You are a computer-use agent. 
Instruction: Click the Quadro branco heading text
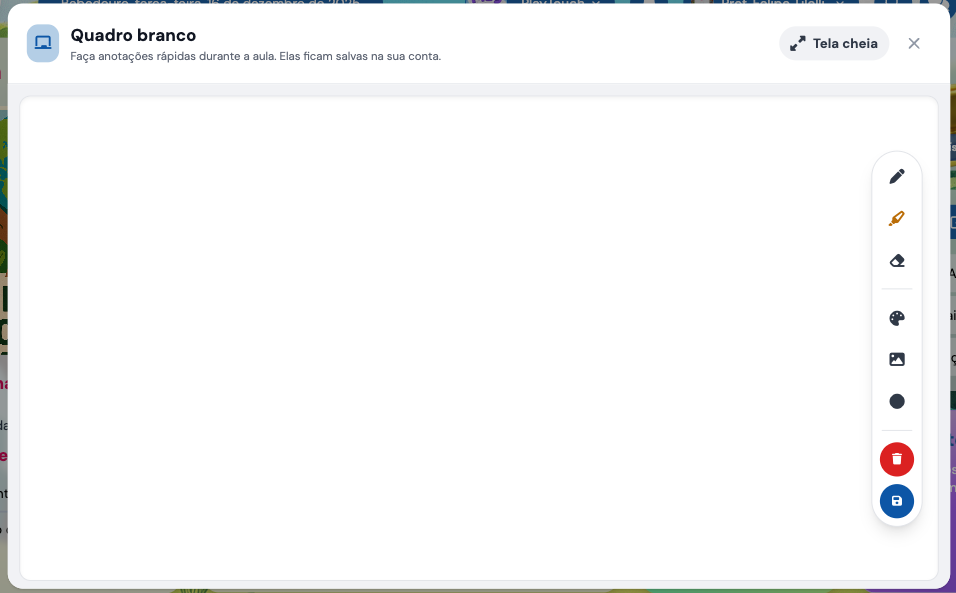click(133, 35)
